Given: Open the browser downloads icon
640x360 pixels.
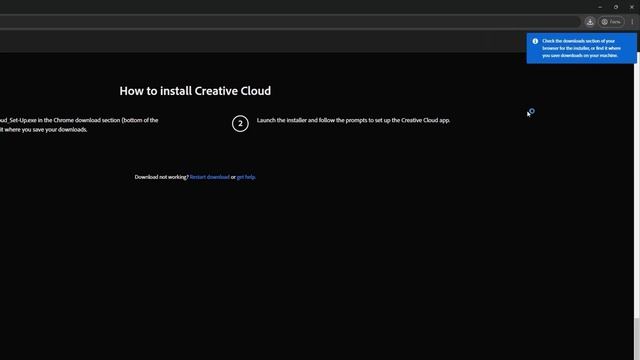Looking at the screenshot, I should [590, 22].
